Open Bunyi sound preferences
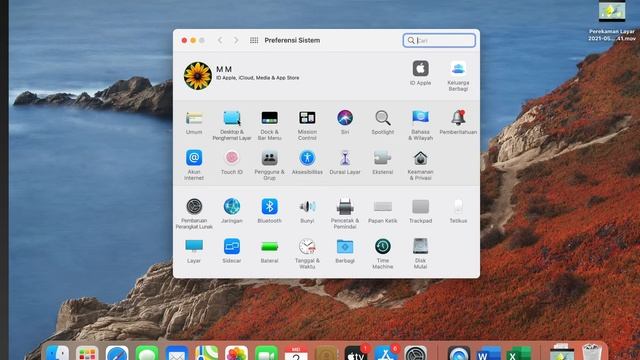 [x=307, y=211]
